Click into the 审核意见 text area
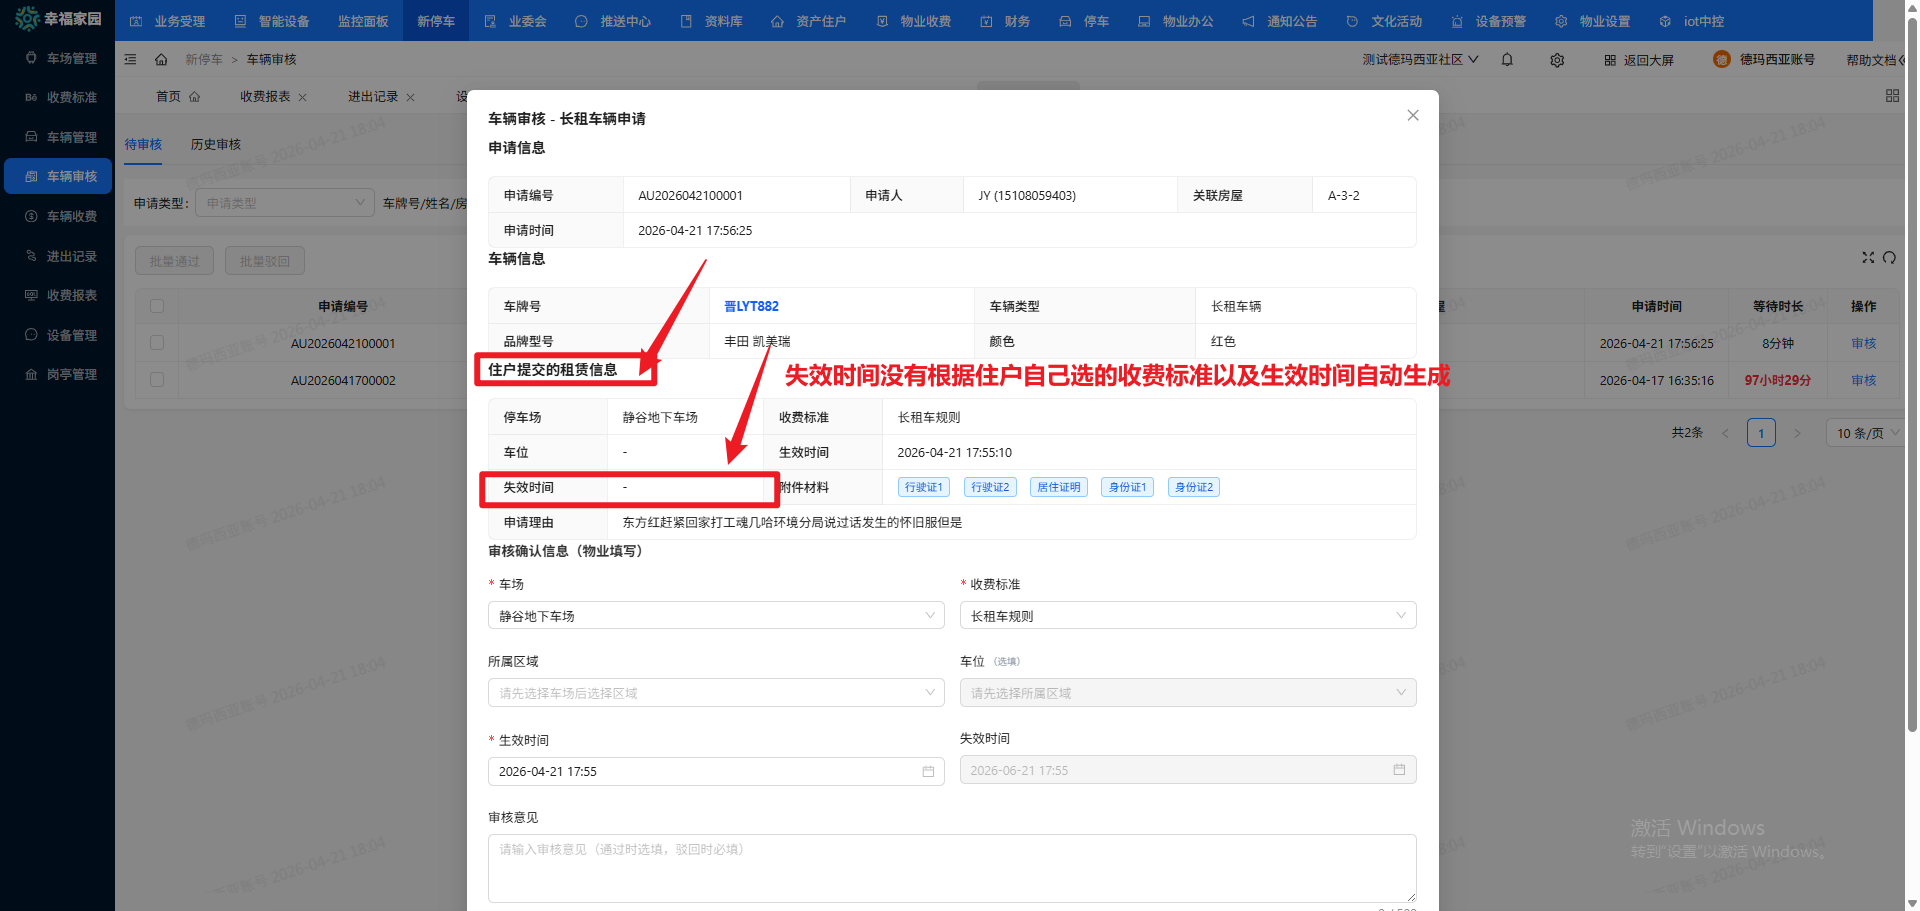 pyautogui.click(x=951, y=868)
